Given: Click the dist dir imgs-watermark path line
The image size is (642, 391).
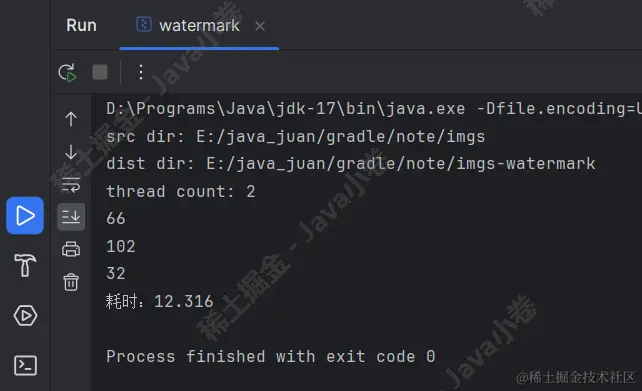Looking at the screenshot, I should pyautogui.click(x=350, y=164).
